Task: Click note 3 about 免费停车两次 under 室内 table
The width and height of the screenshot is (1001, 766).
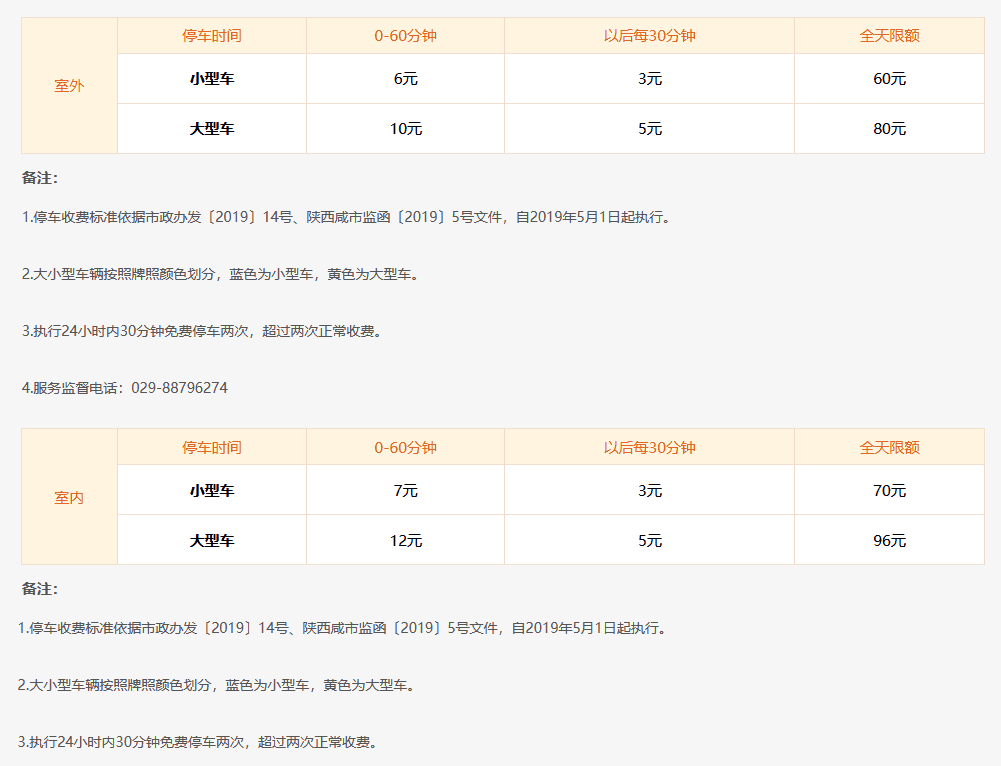Action: coord(199,742)
